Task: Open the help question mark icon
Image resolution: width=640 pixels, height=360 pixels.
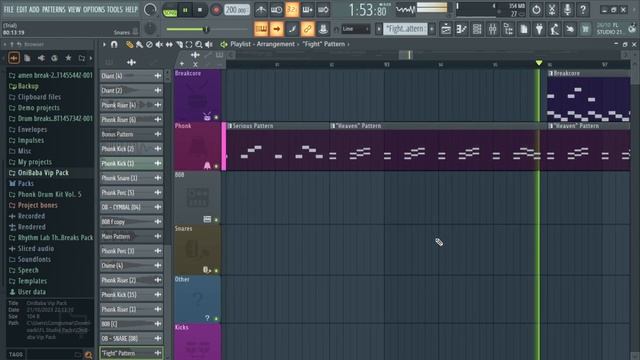Action: (583, 9)
